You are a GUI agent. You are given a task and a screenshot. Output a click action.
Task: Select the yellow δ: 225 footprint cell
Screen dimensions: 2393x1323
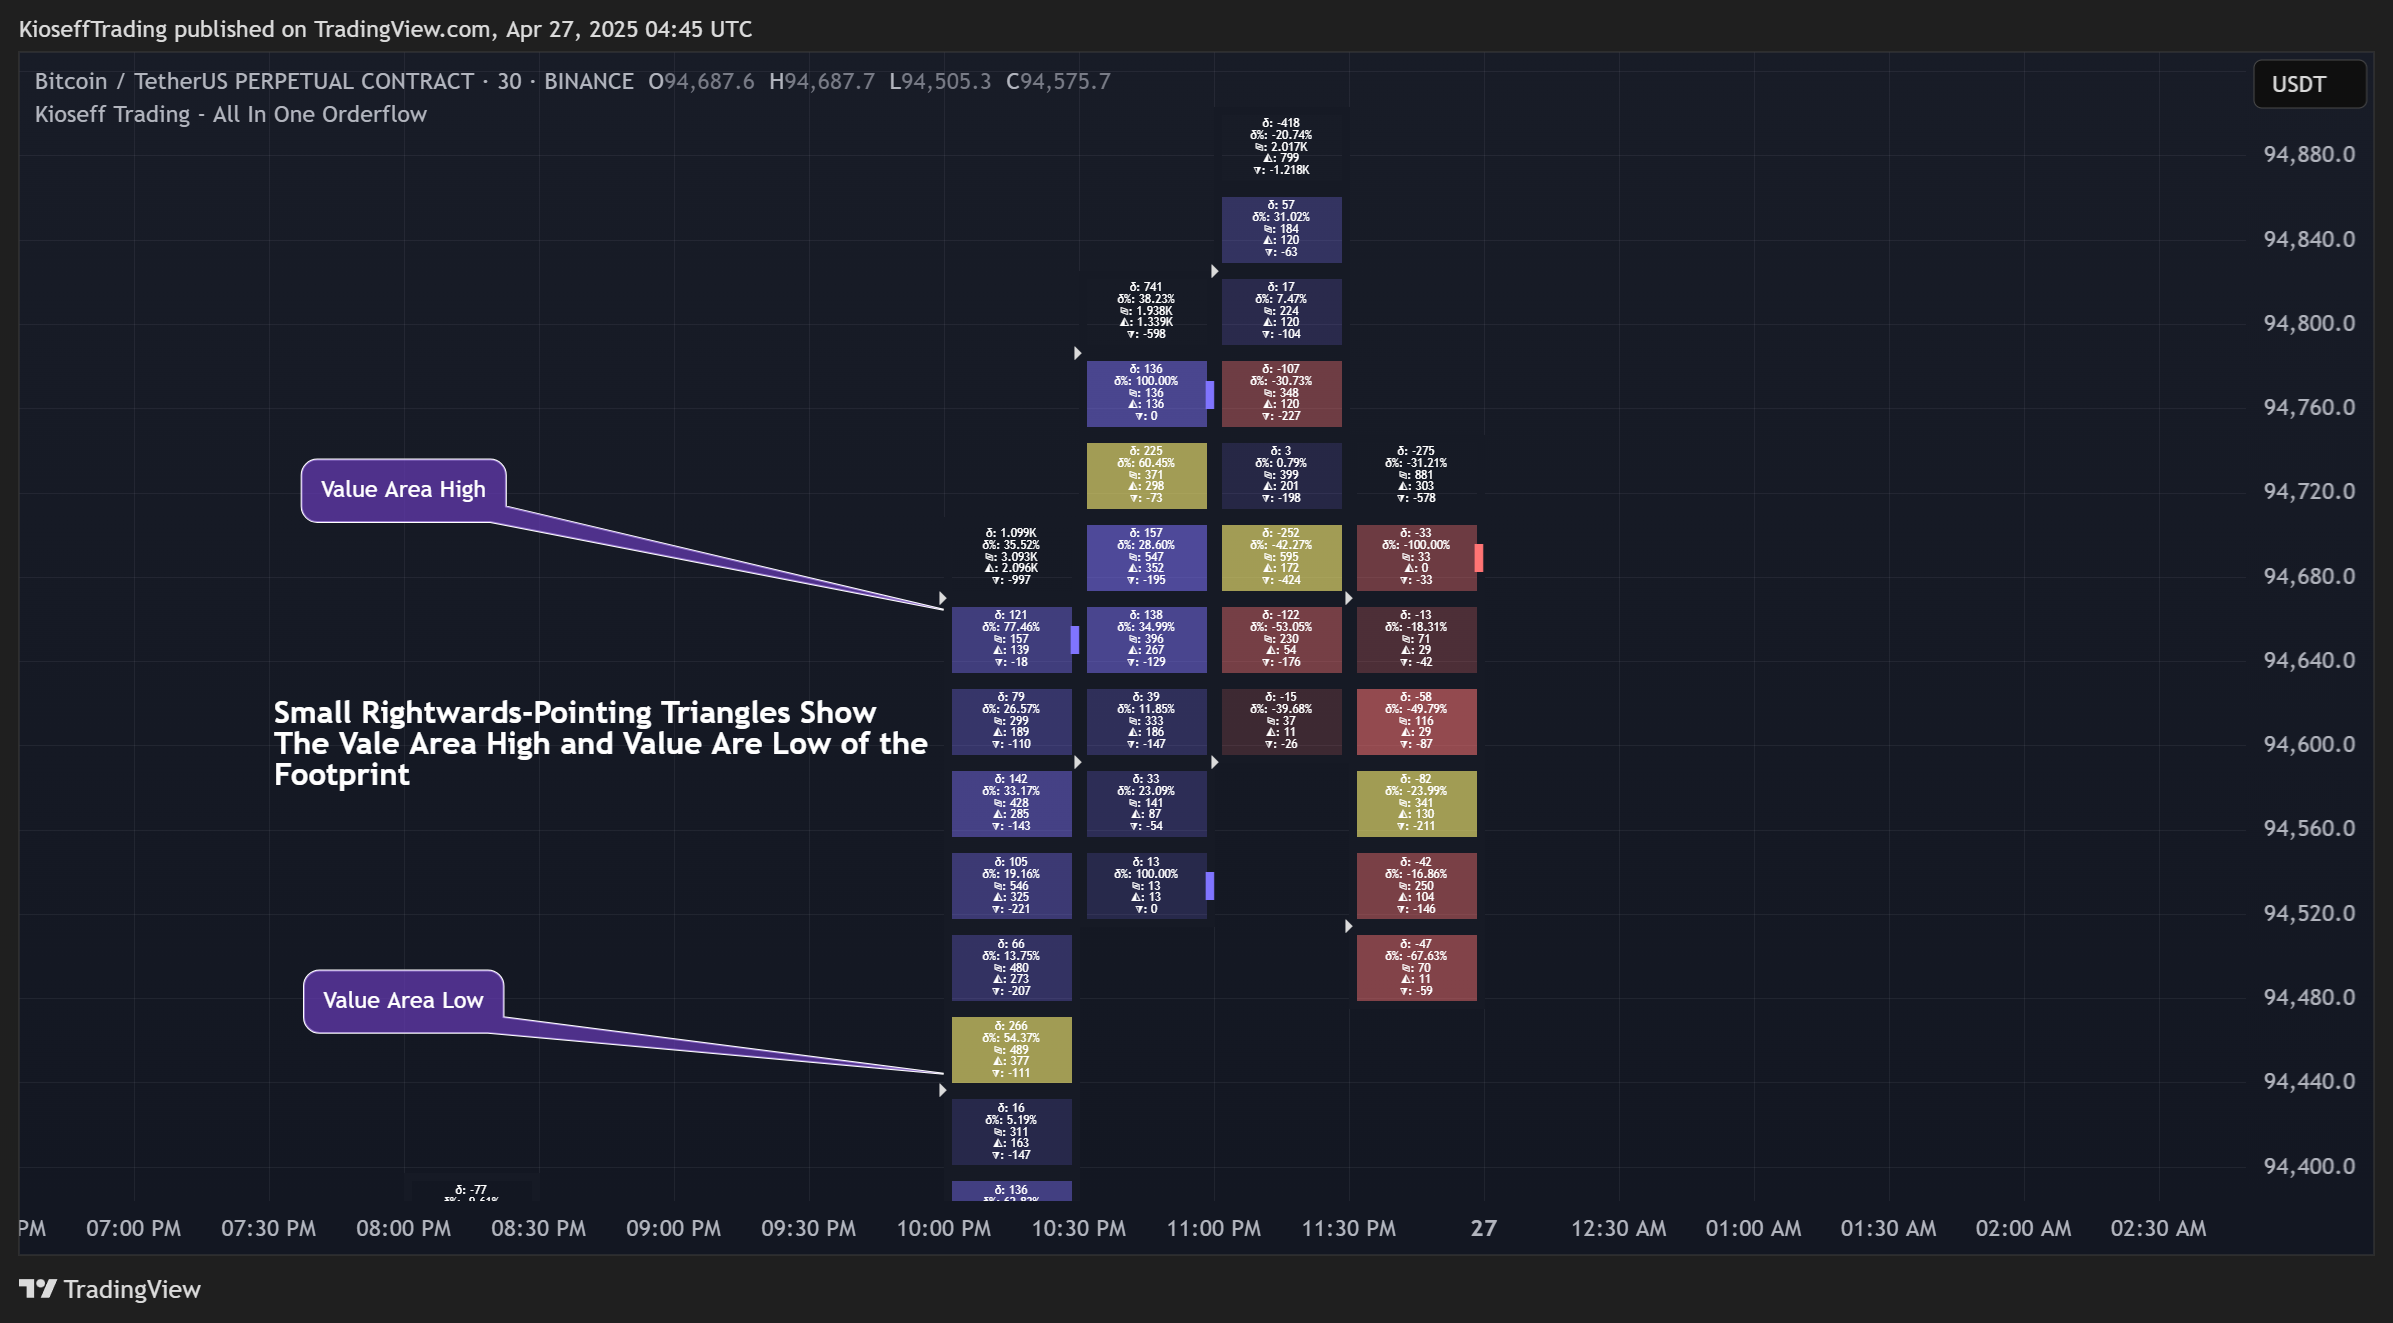[1146, 476]
